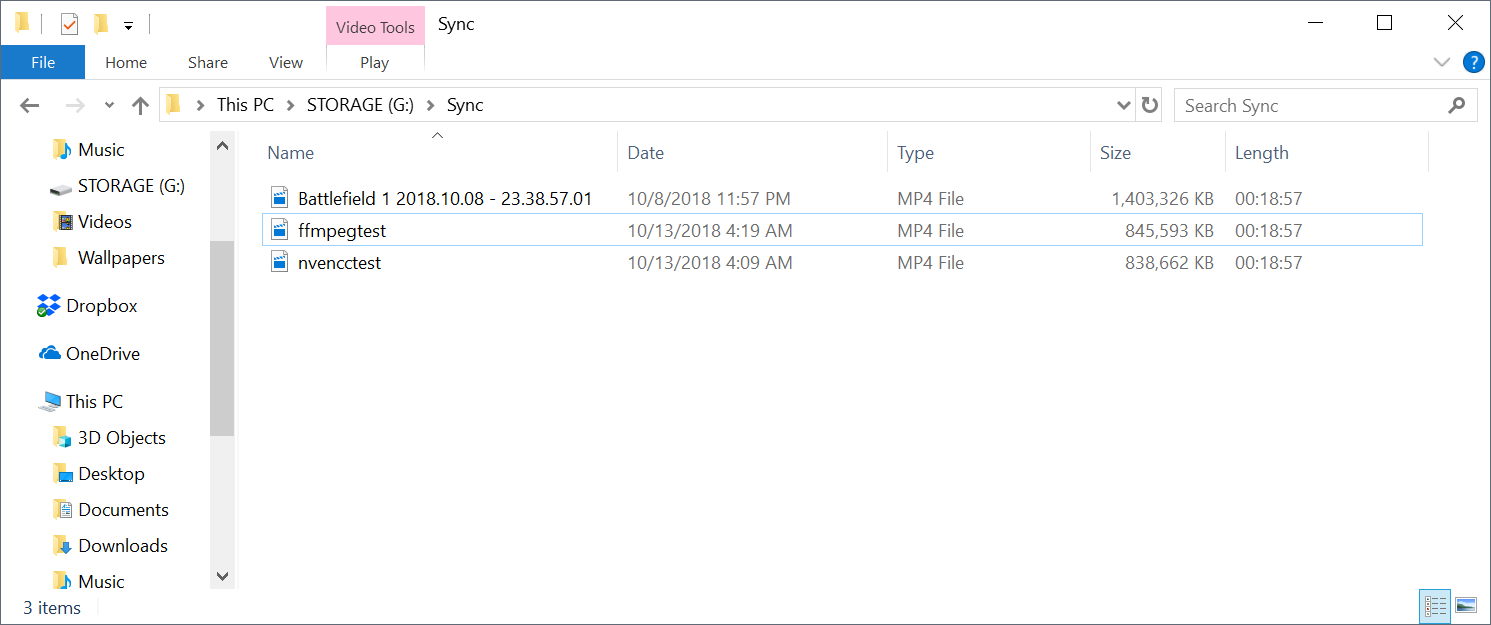
Task: Open the Help question mark icon
Action: pos(1473,62)
